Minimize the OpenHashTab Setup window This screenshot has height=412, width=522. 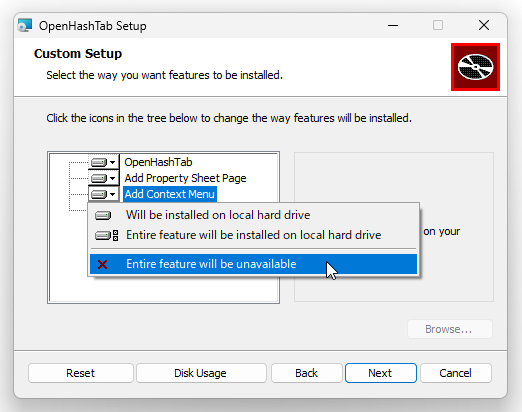[x=393, y=25]
